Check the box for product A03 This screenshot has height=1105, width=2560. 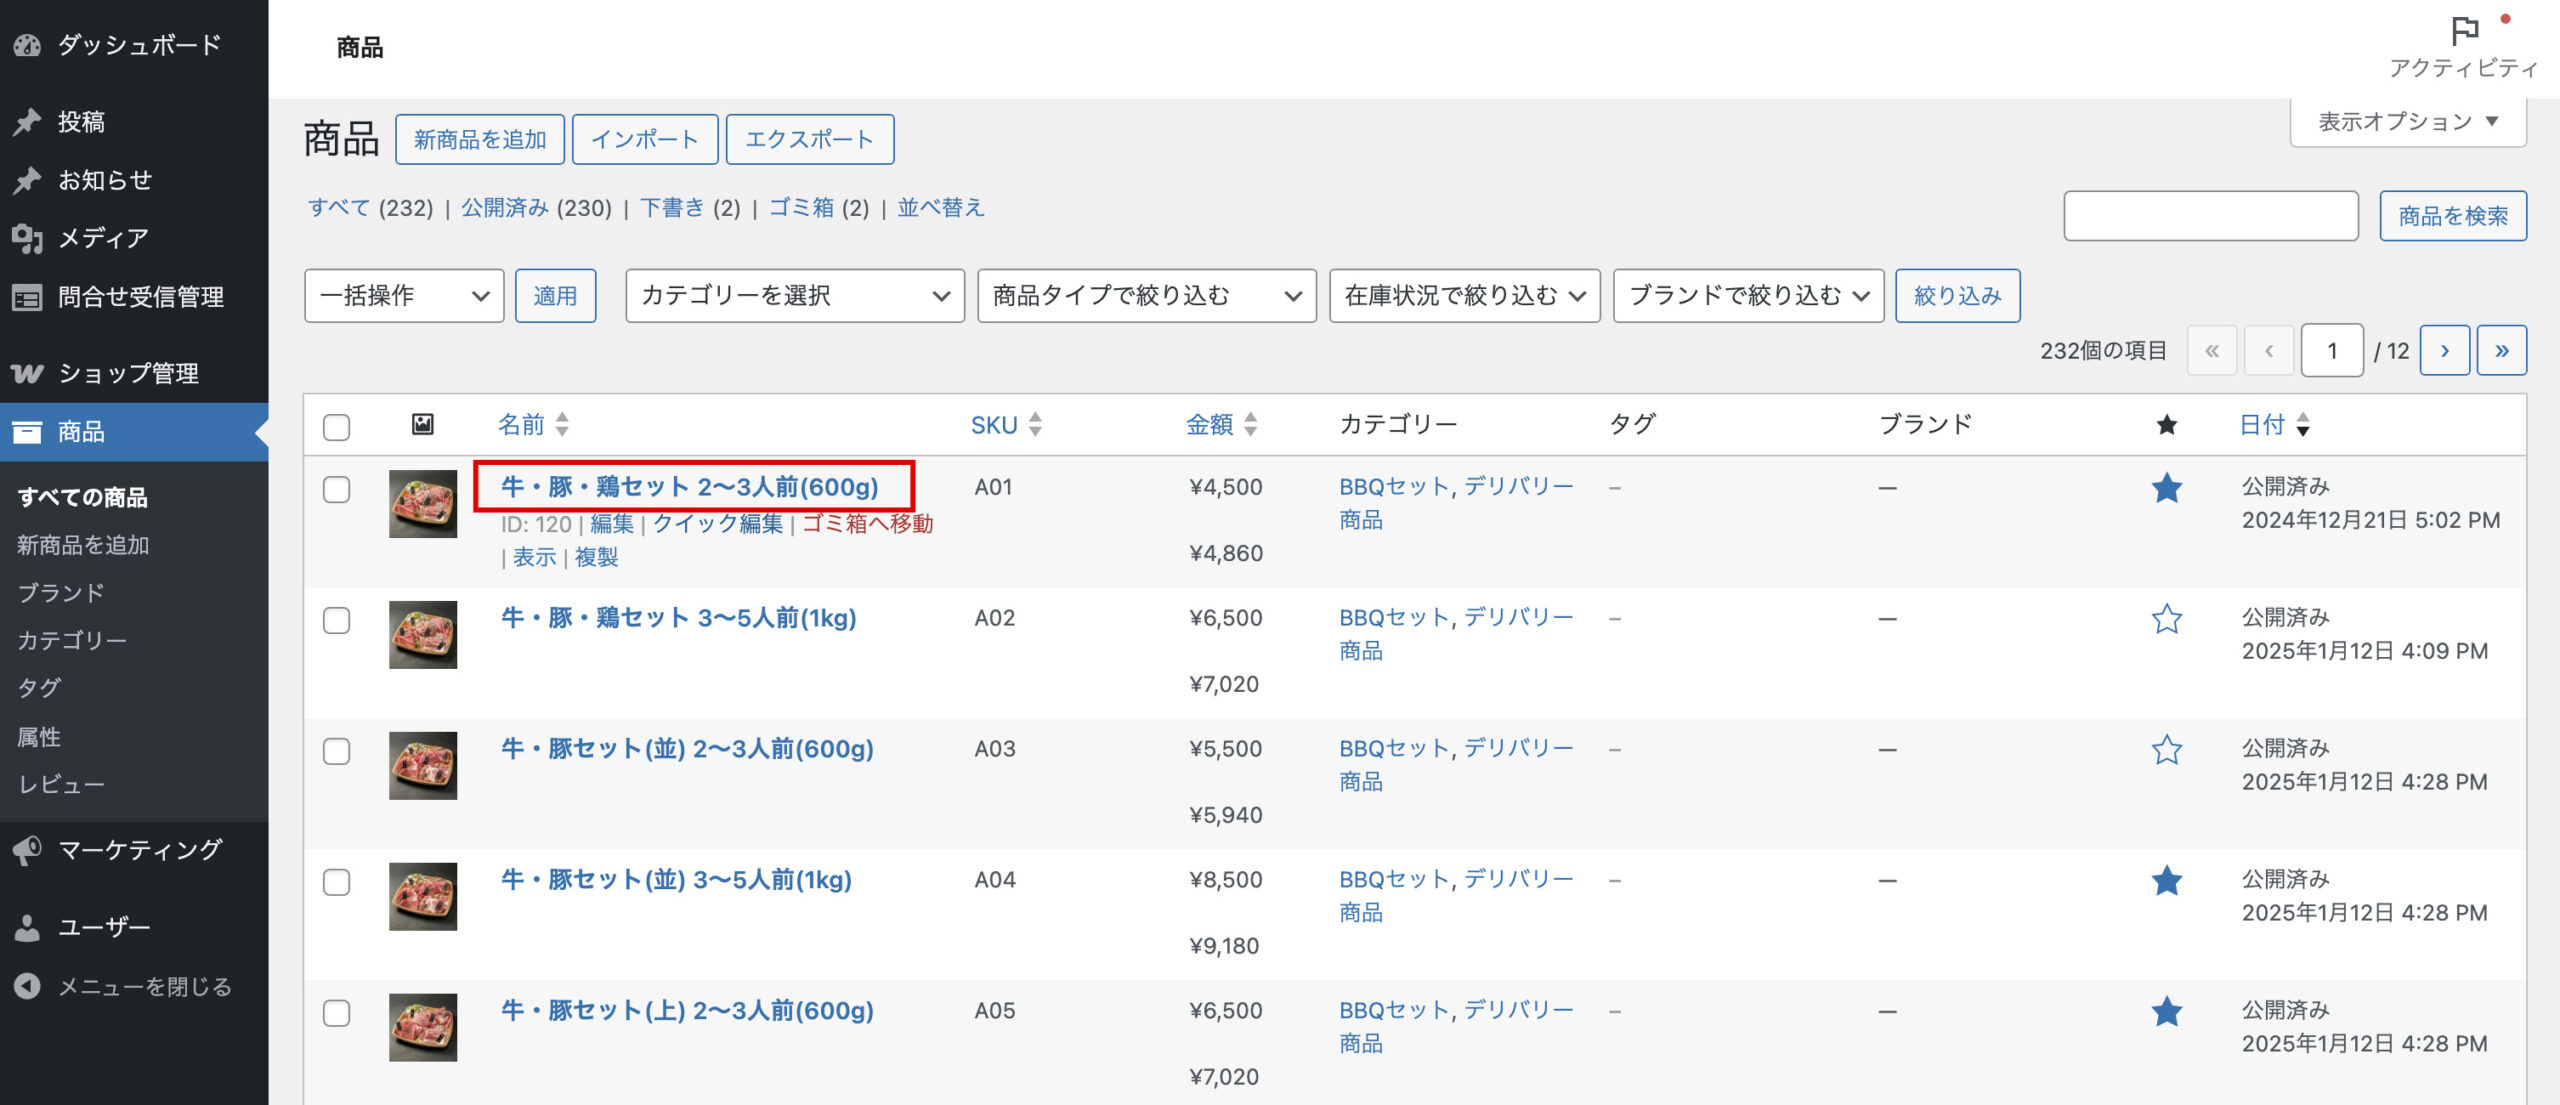click(337, 751)
